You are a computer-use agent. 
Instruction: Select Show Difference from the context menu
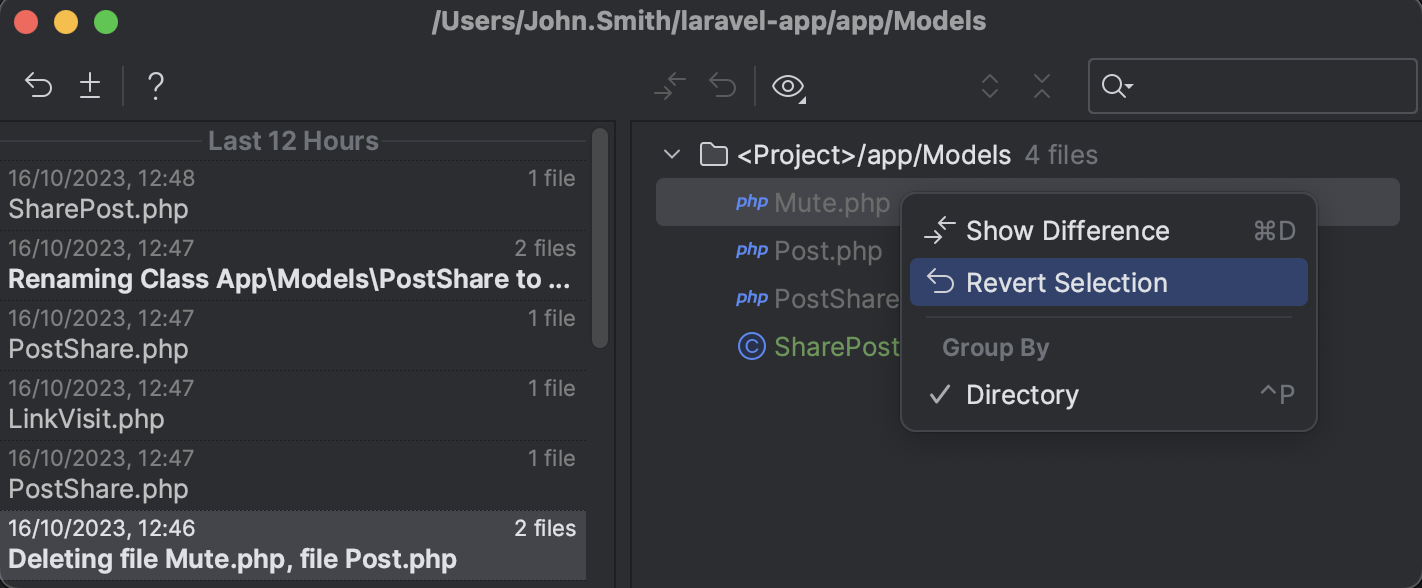[1067, 230]
